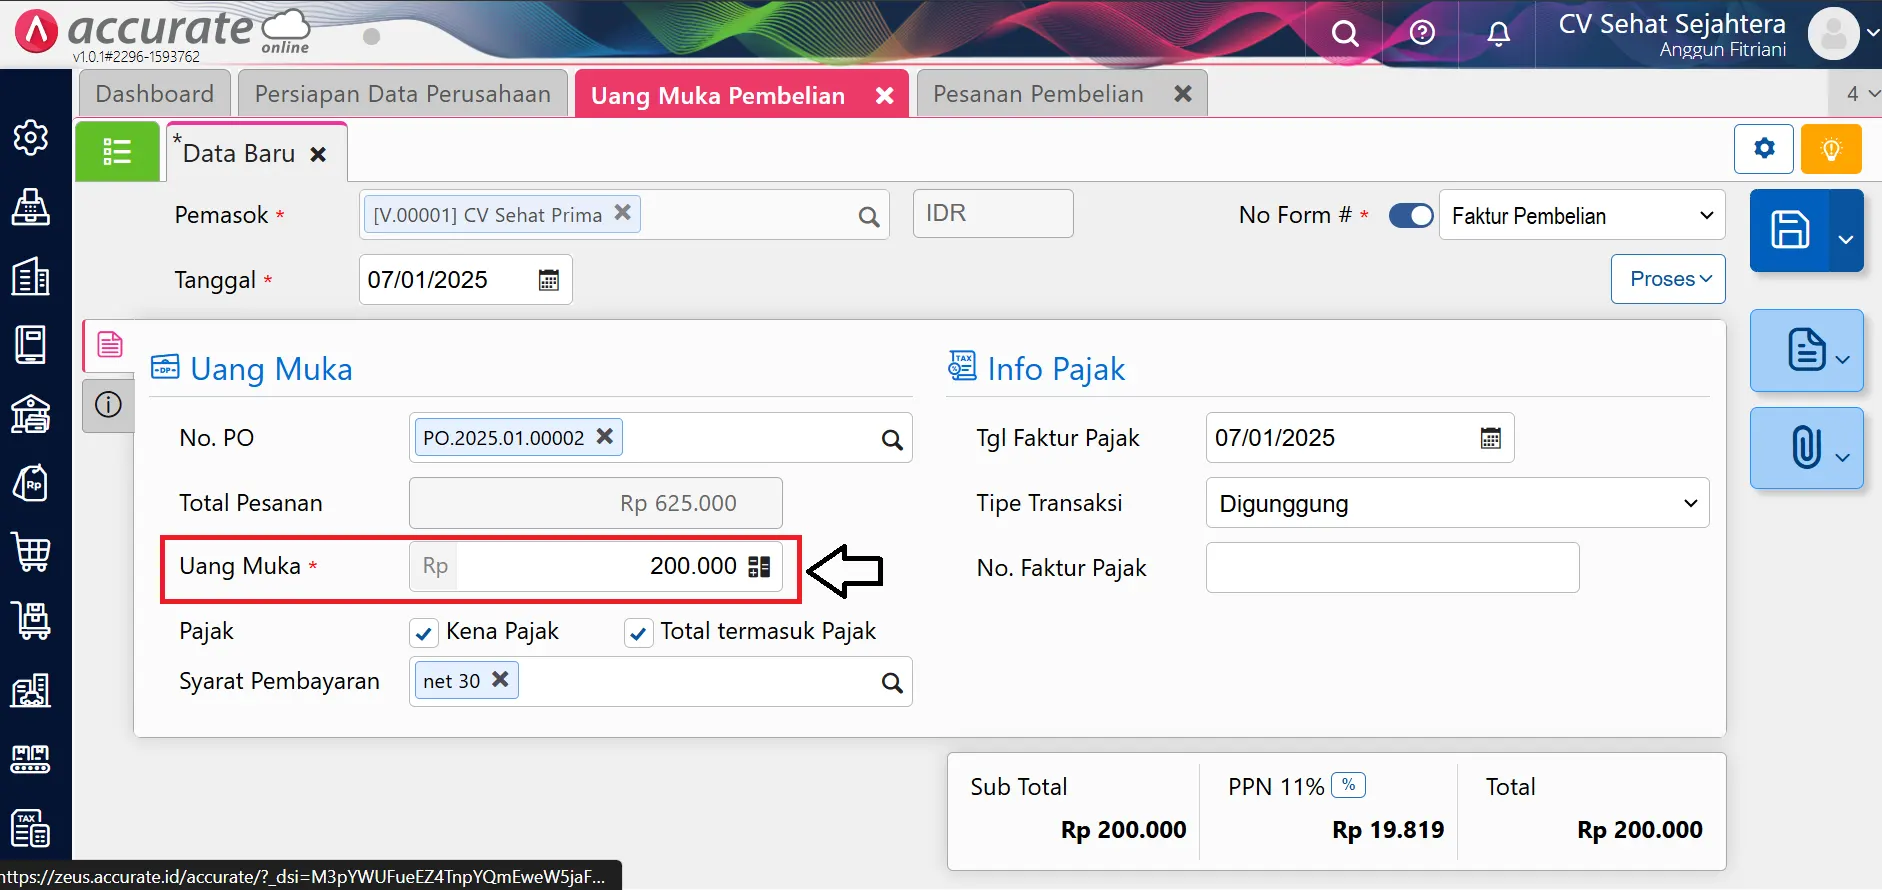Search payment terms magnifier
The height and width of the screenshot is (890, 1882).
point(892,682)
